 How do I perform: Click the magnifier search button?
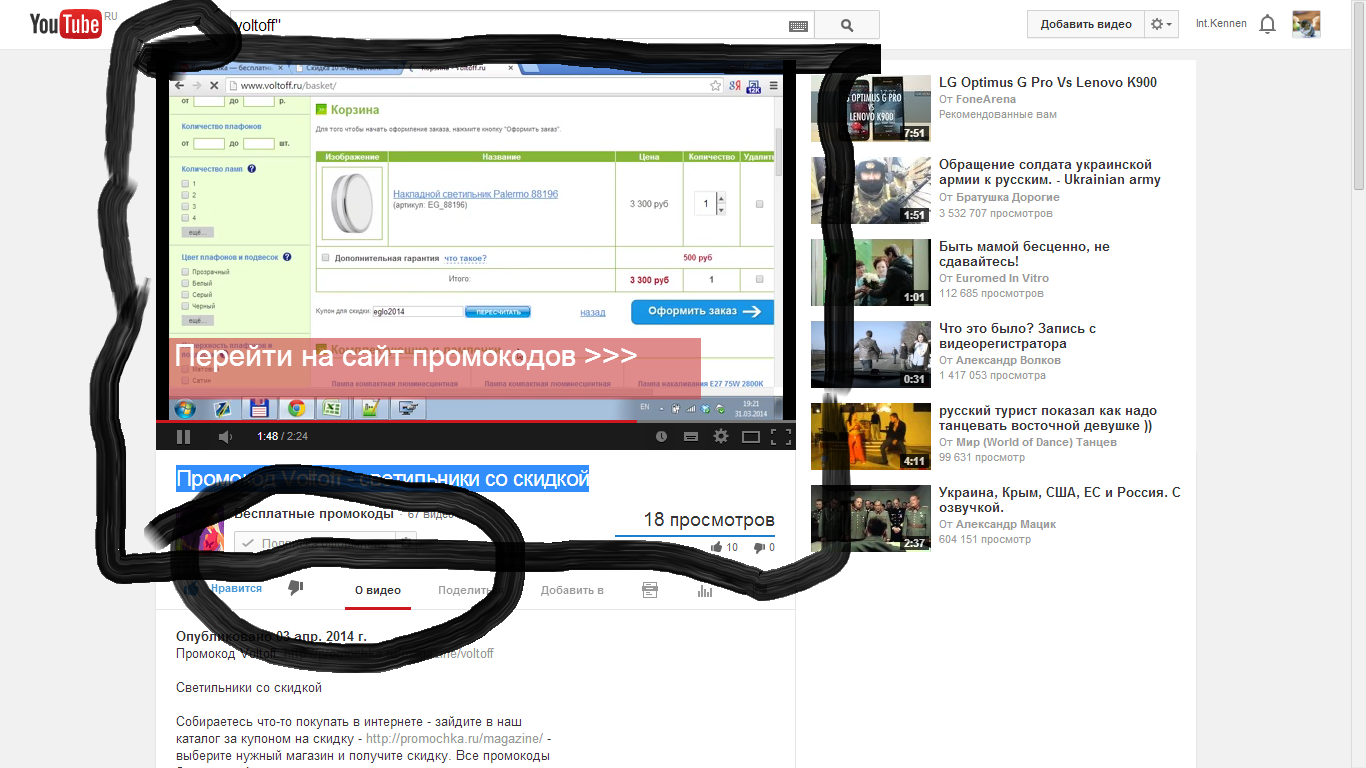[847, 25]
